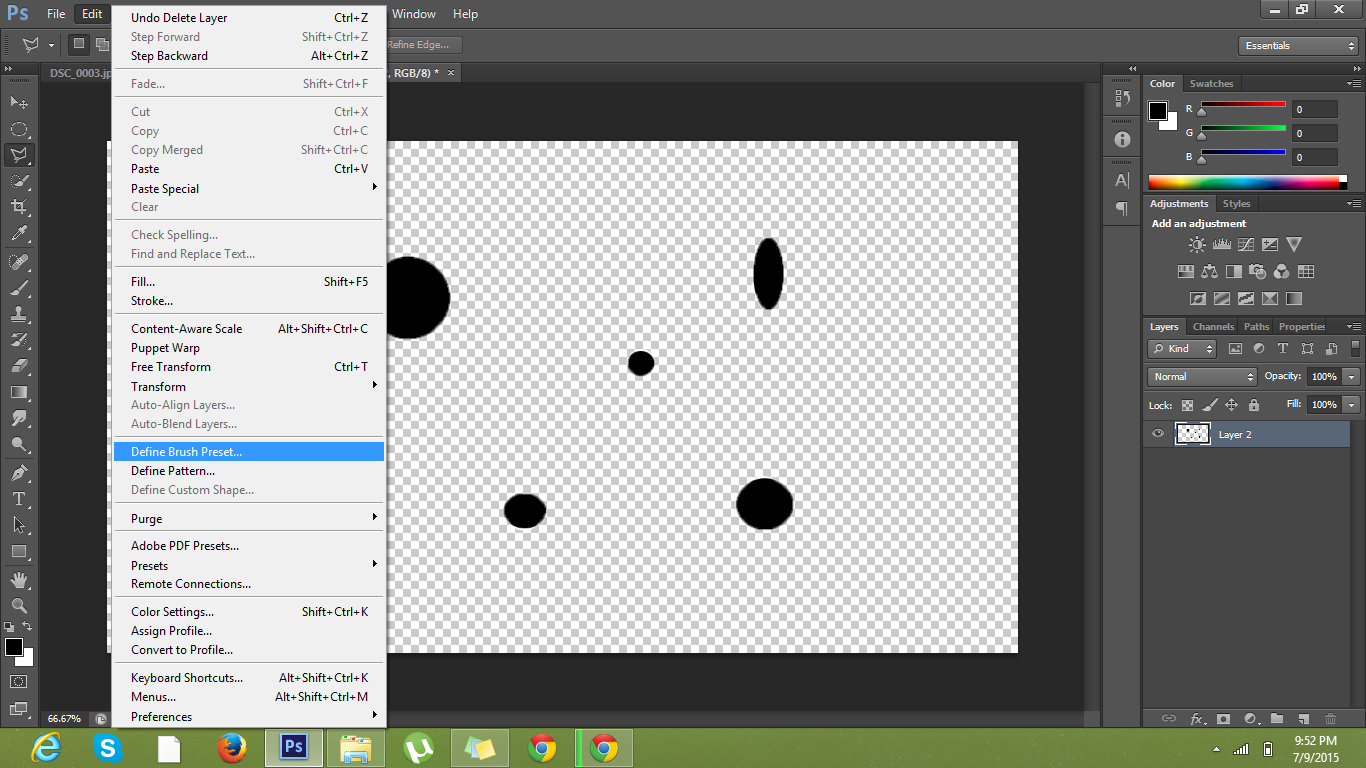Expand the Paste Special submenu
Viewport: 1366px width, 768px height.
click(x=249, y=188)
